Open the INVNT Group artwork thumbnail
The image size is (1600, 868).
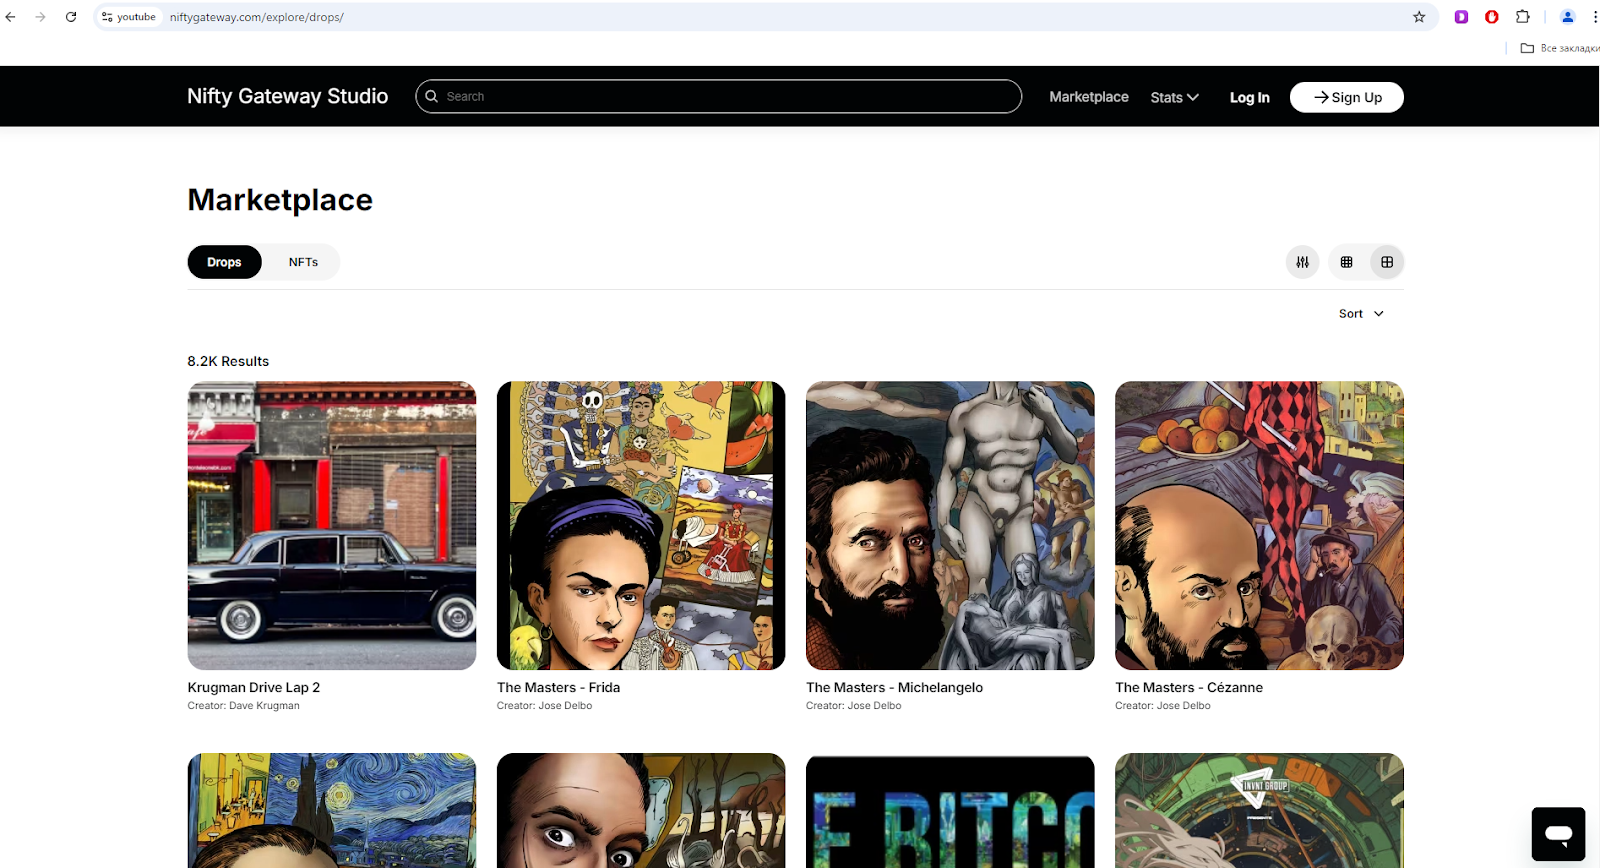[x=1259, y=811]
